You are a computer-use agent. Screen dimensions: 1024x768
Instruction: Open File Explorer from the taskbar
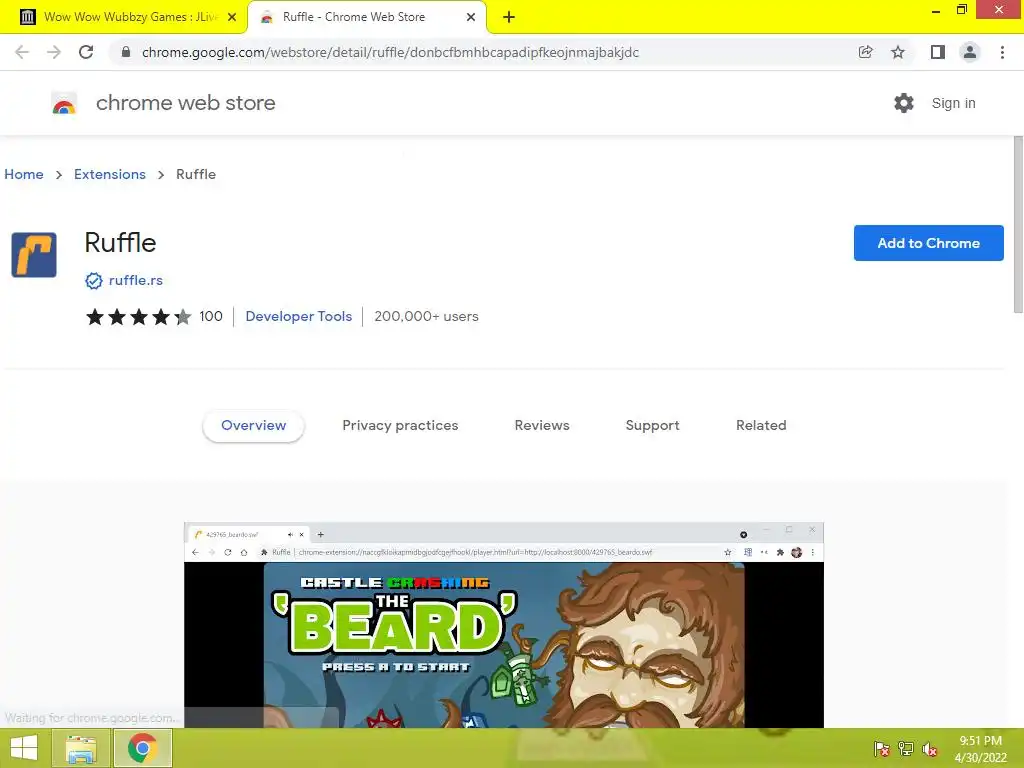[x=80, y=748]
